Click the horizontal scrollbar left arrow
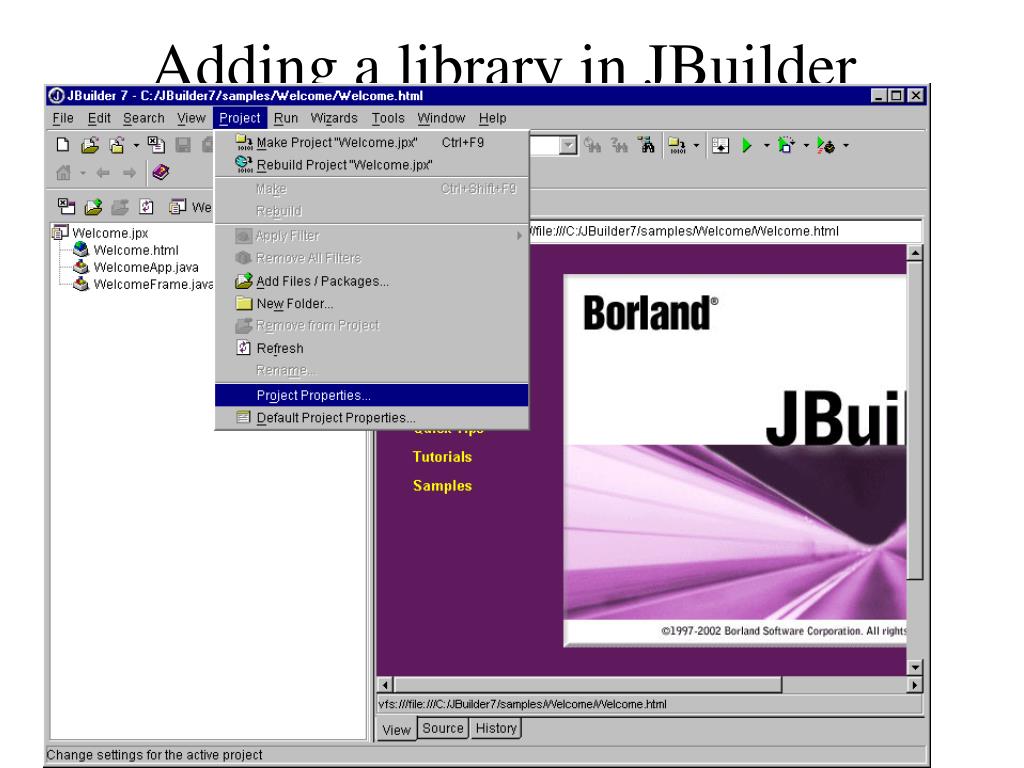This screenshot has width=1024, height=768. pyautogui.click(x=385, y=685)
